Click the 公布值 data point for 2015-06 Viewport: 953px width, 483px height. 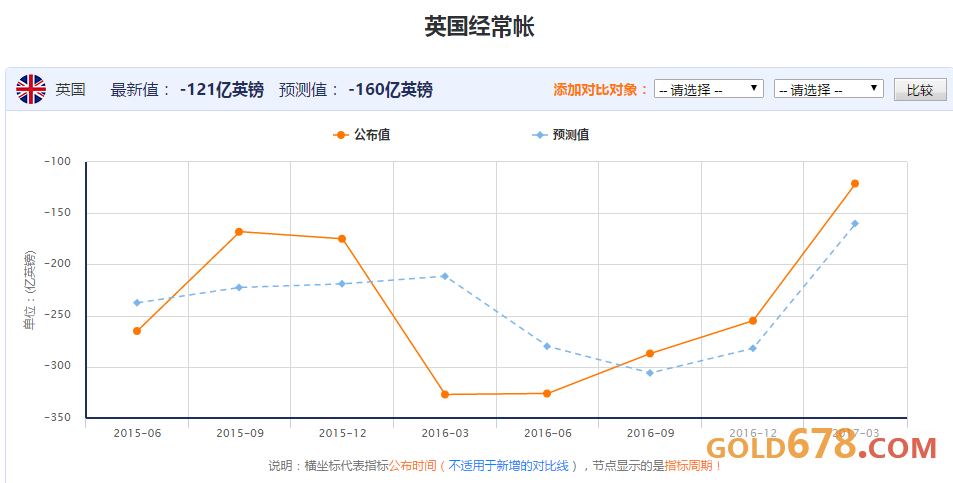137,331
